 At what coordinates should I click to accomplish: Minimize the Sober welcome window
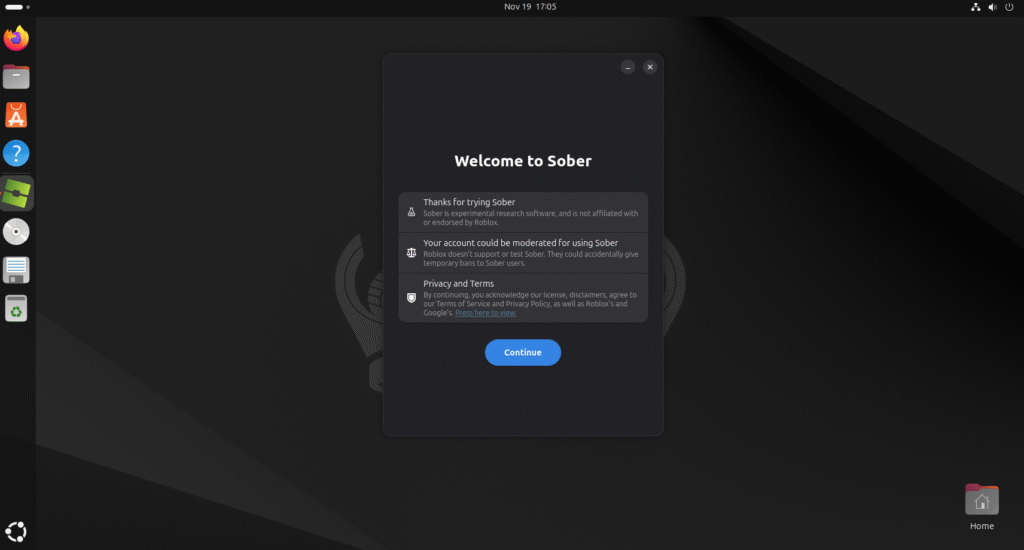[x=628, y=67]
